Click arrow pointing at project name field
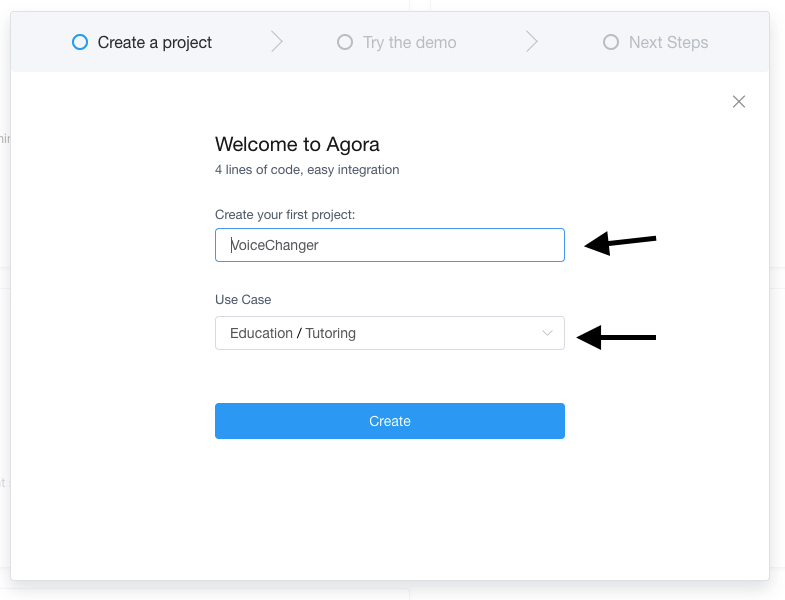The height and width of the screenshot is (600, 785). click(620, 243)
